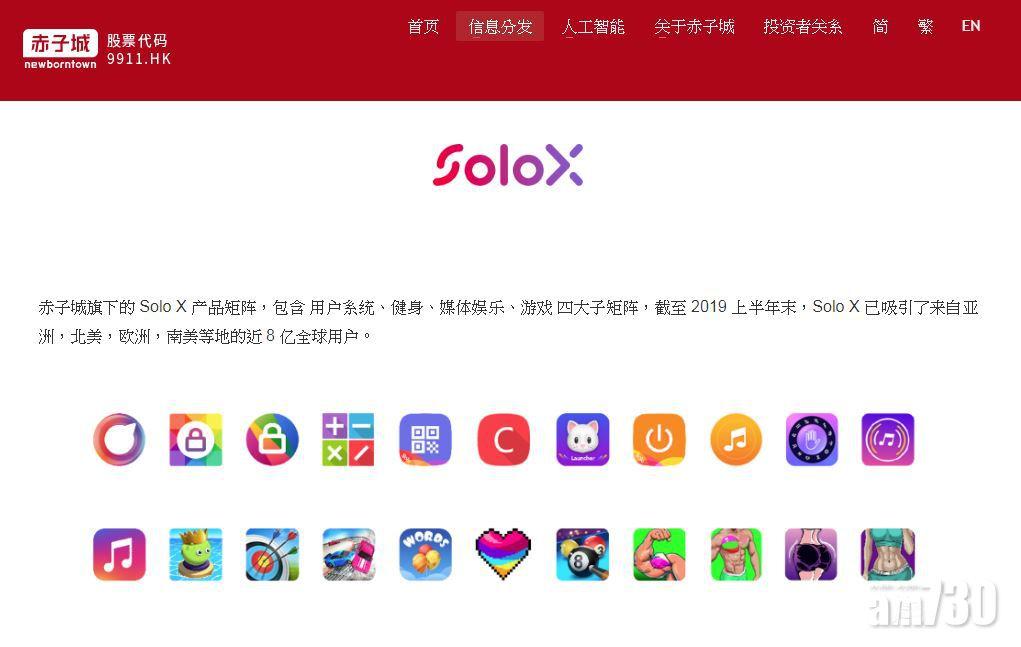Viewport: 1021px width, 647px height.
Task: Select the white cat Launcher icon
Action: (583, 439)
